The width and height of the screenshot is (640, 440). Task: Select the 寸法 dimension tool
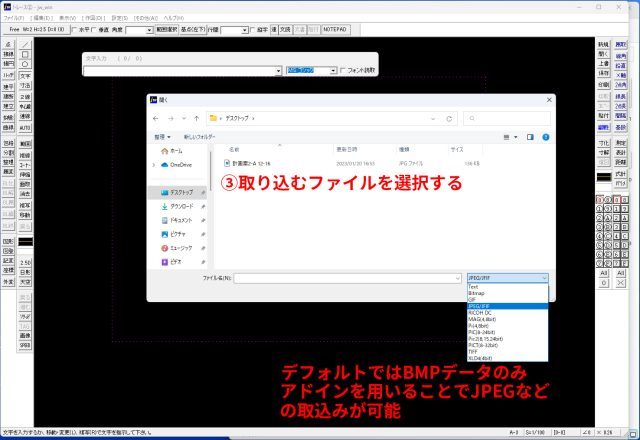(25, 85)
